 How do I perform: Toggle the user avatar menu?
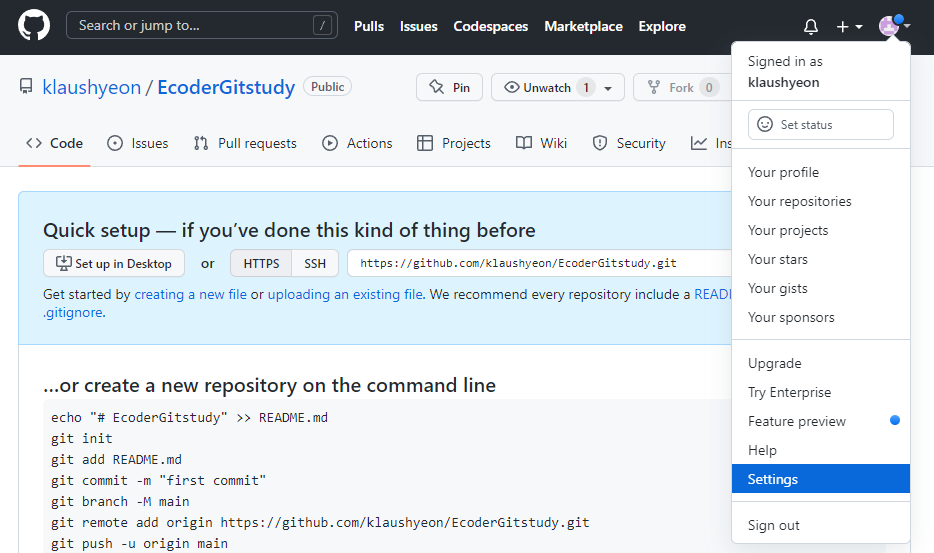point(894,26)
